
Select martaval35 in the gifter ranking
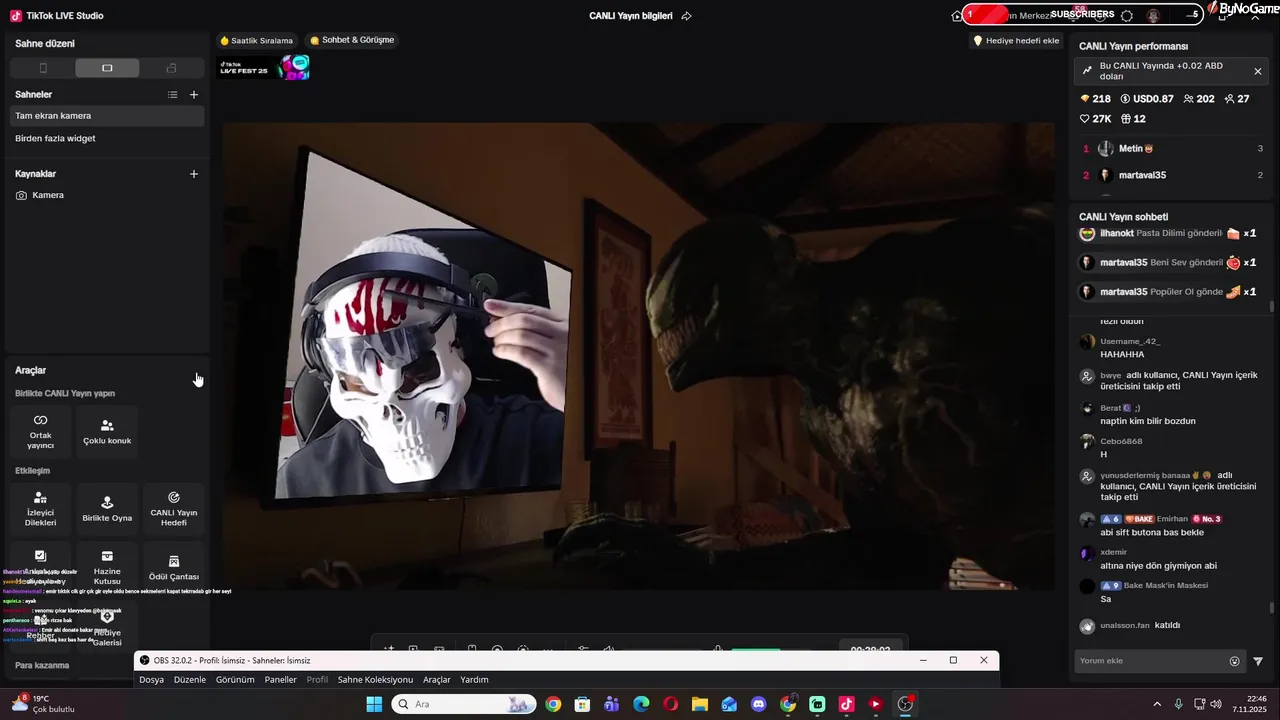pos(1172,175)
